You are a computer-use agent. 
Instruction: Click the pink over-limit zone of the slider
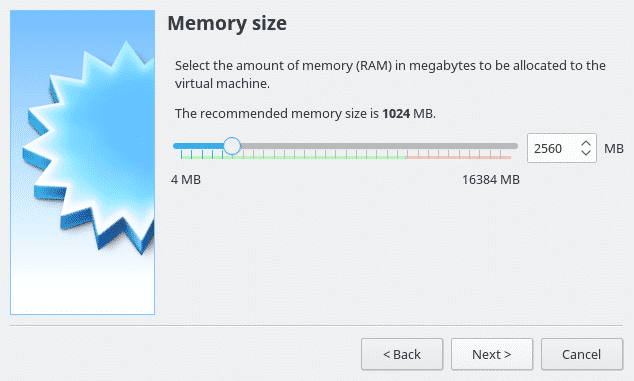pyautogui.click(x=459, y=157)
